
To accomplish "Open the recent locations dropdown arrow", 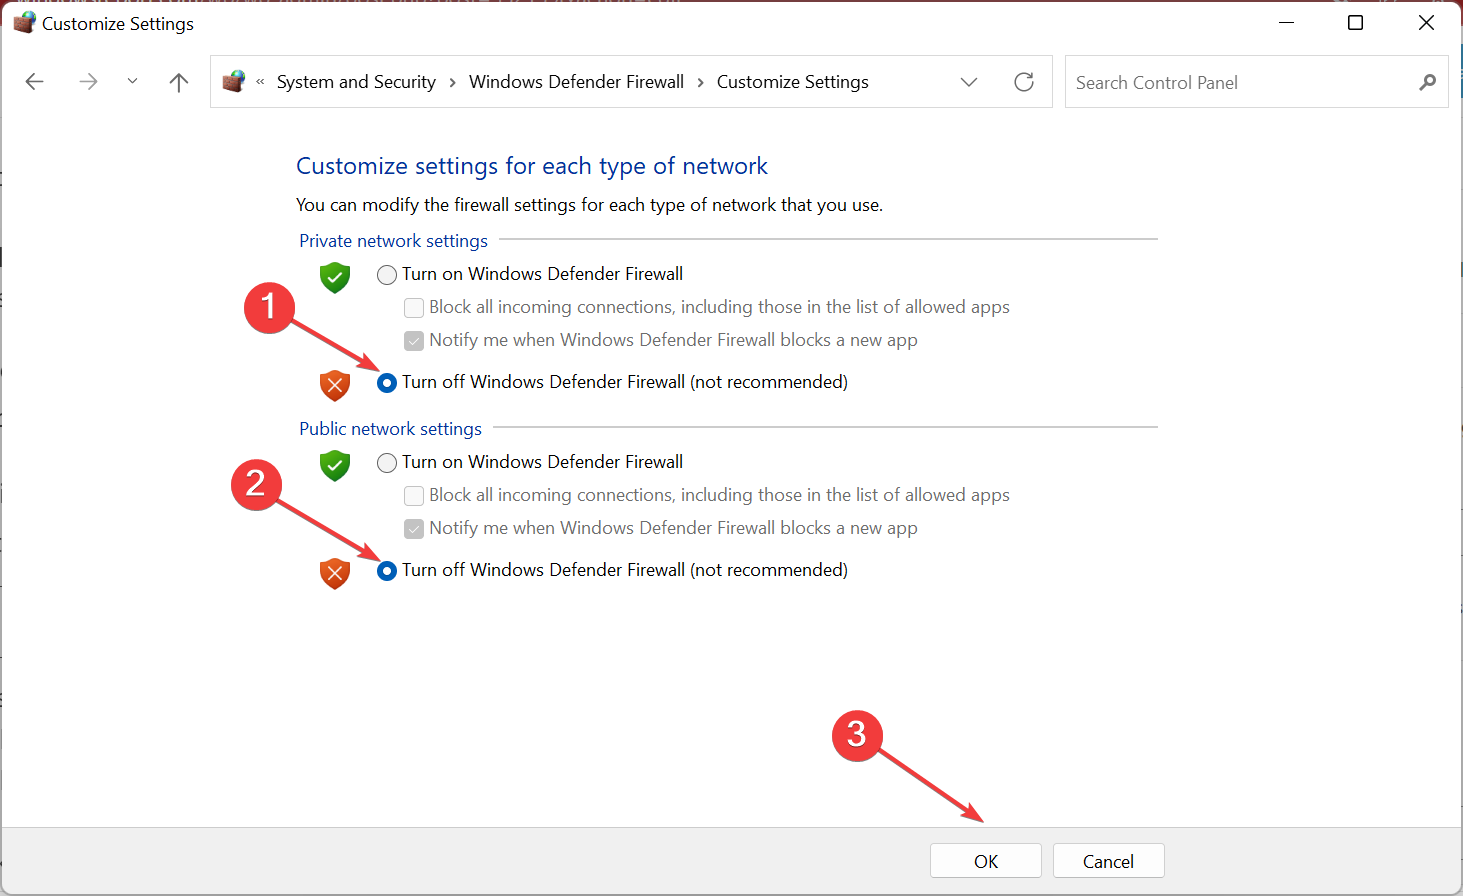I will tap(132, 82).
